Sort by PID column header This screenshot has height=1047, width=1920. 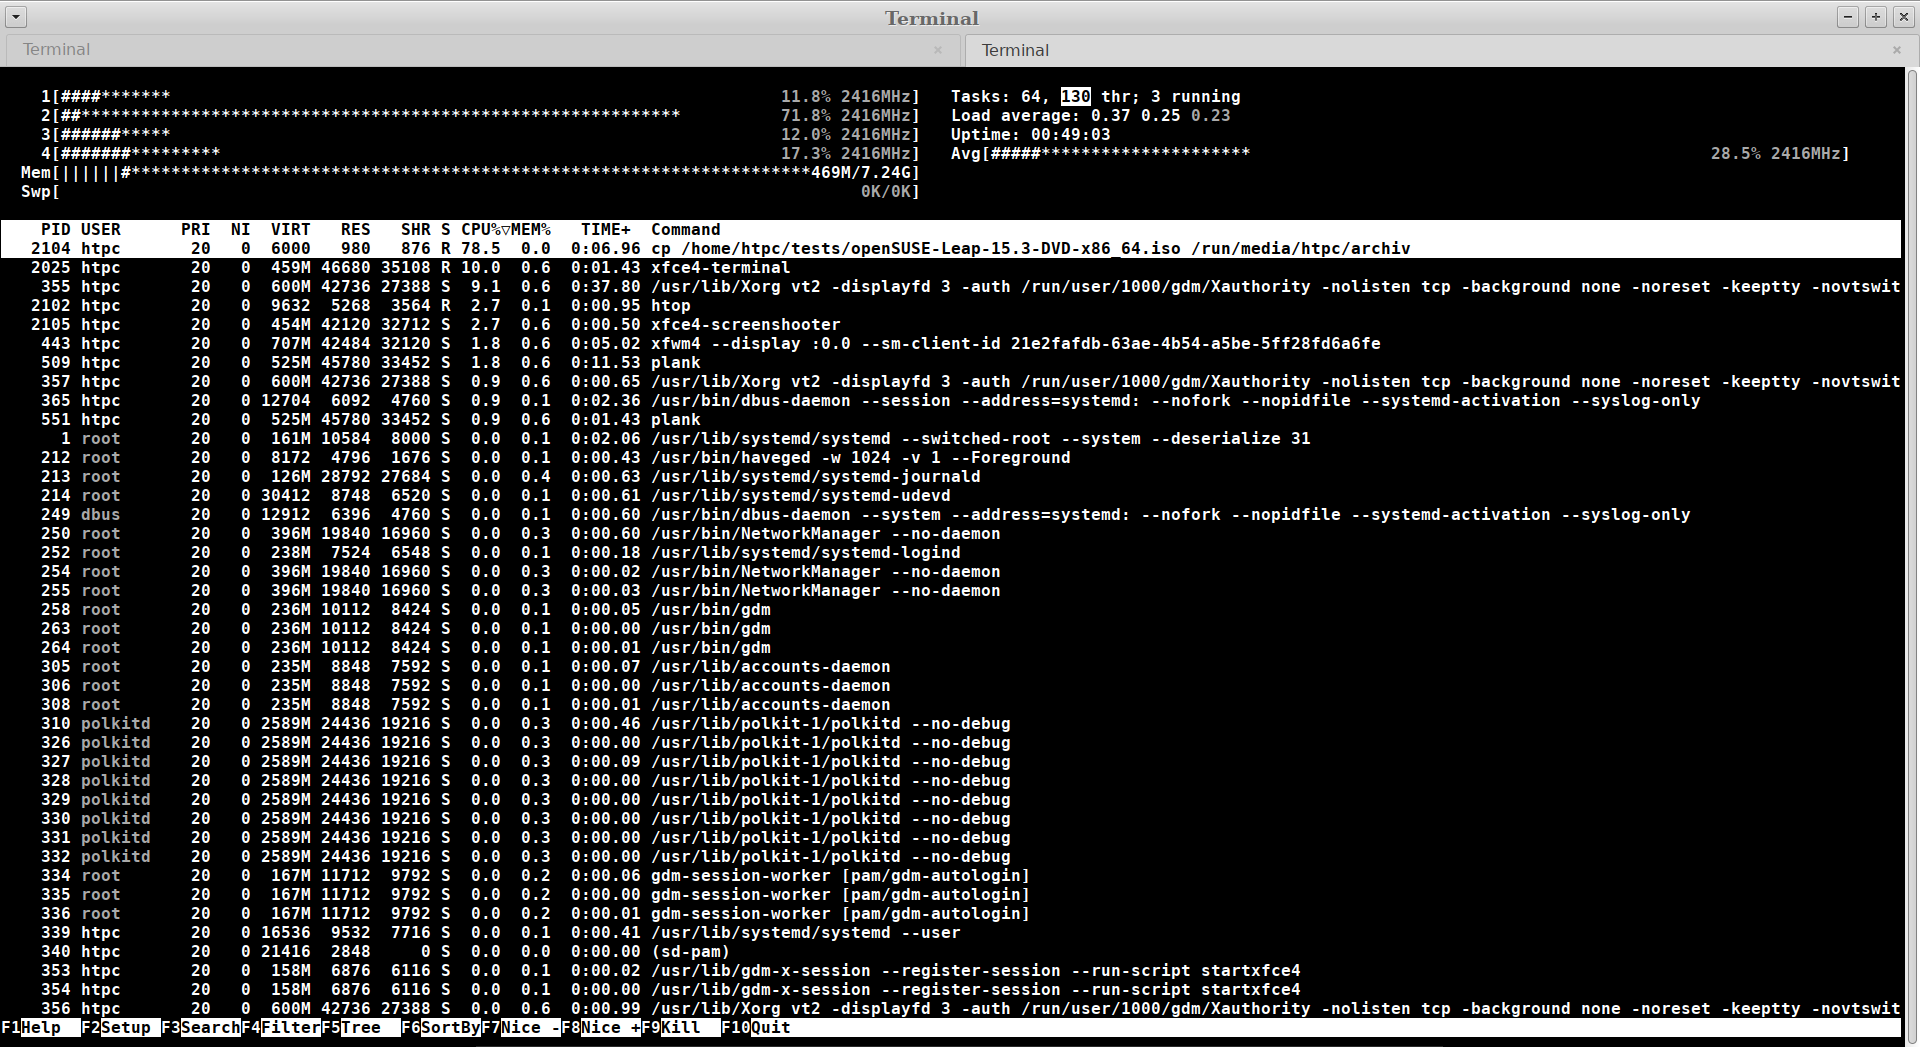point(56,229)
